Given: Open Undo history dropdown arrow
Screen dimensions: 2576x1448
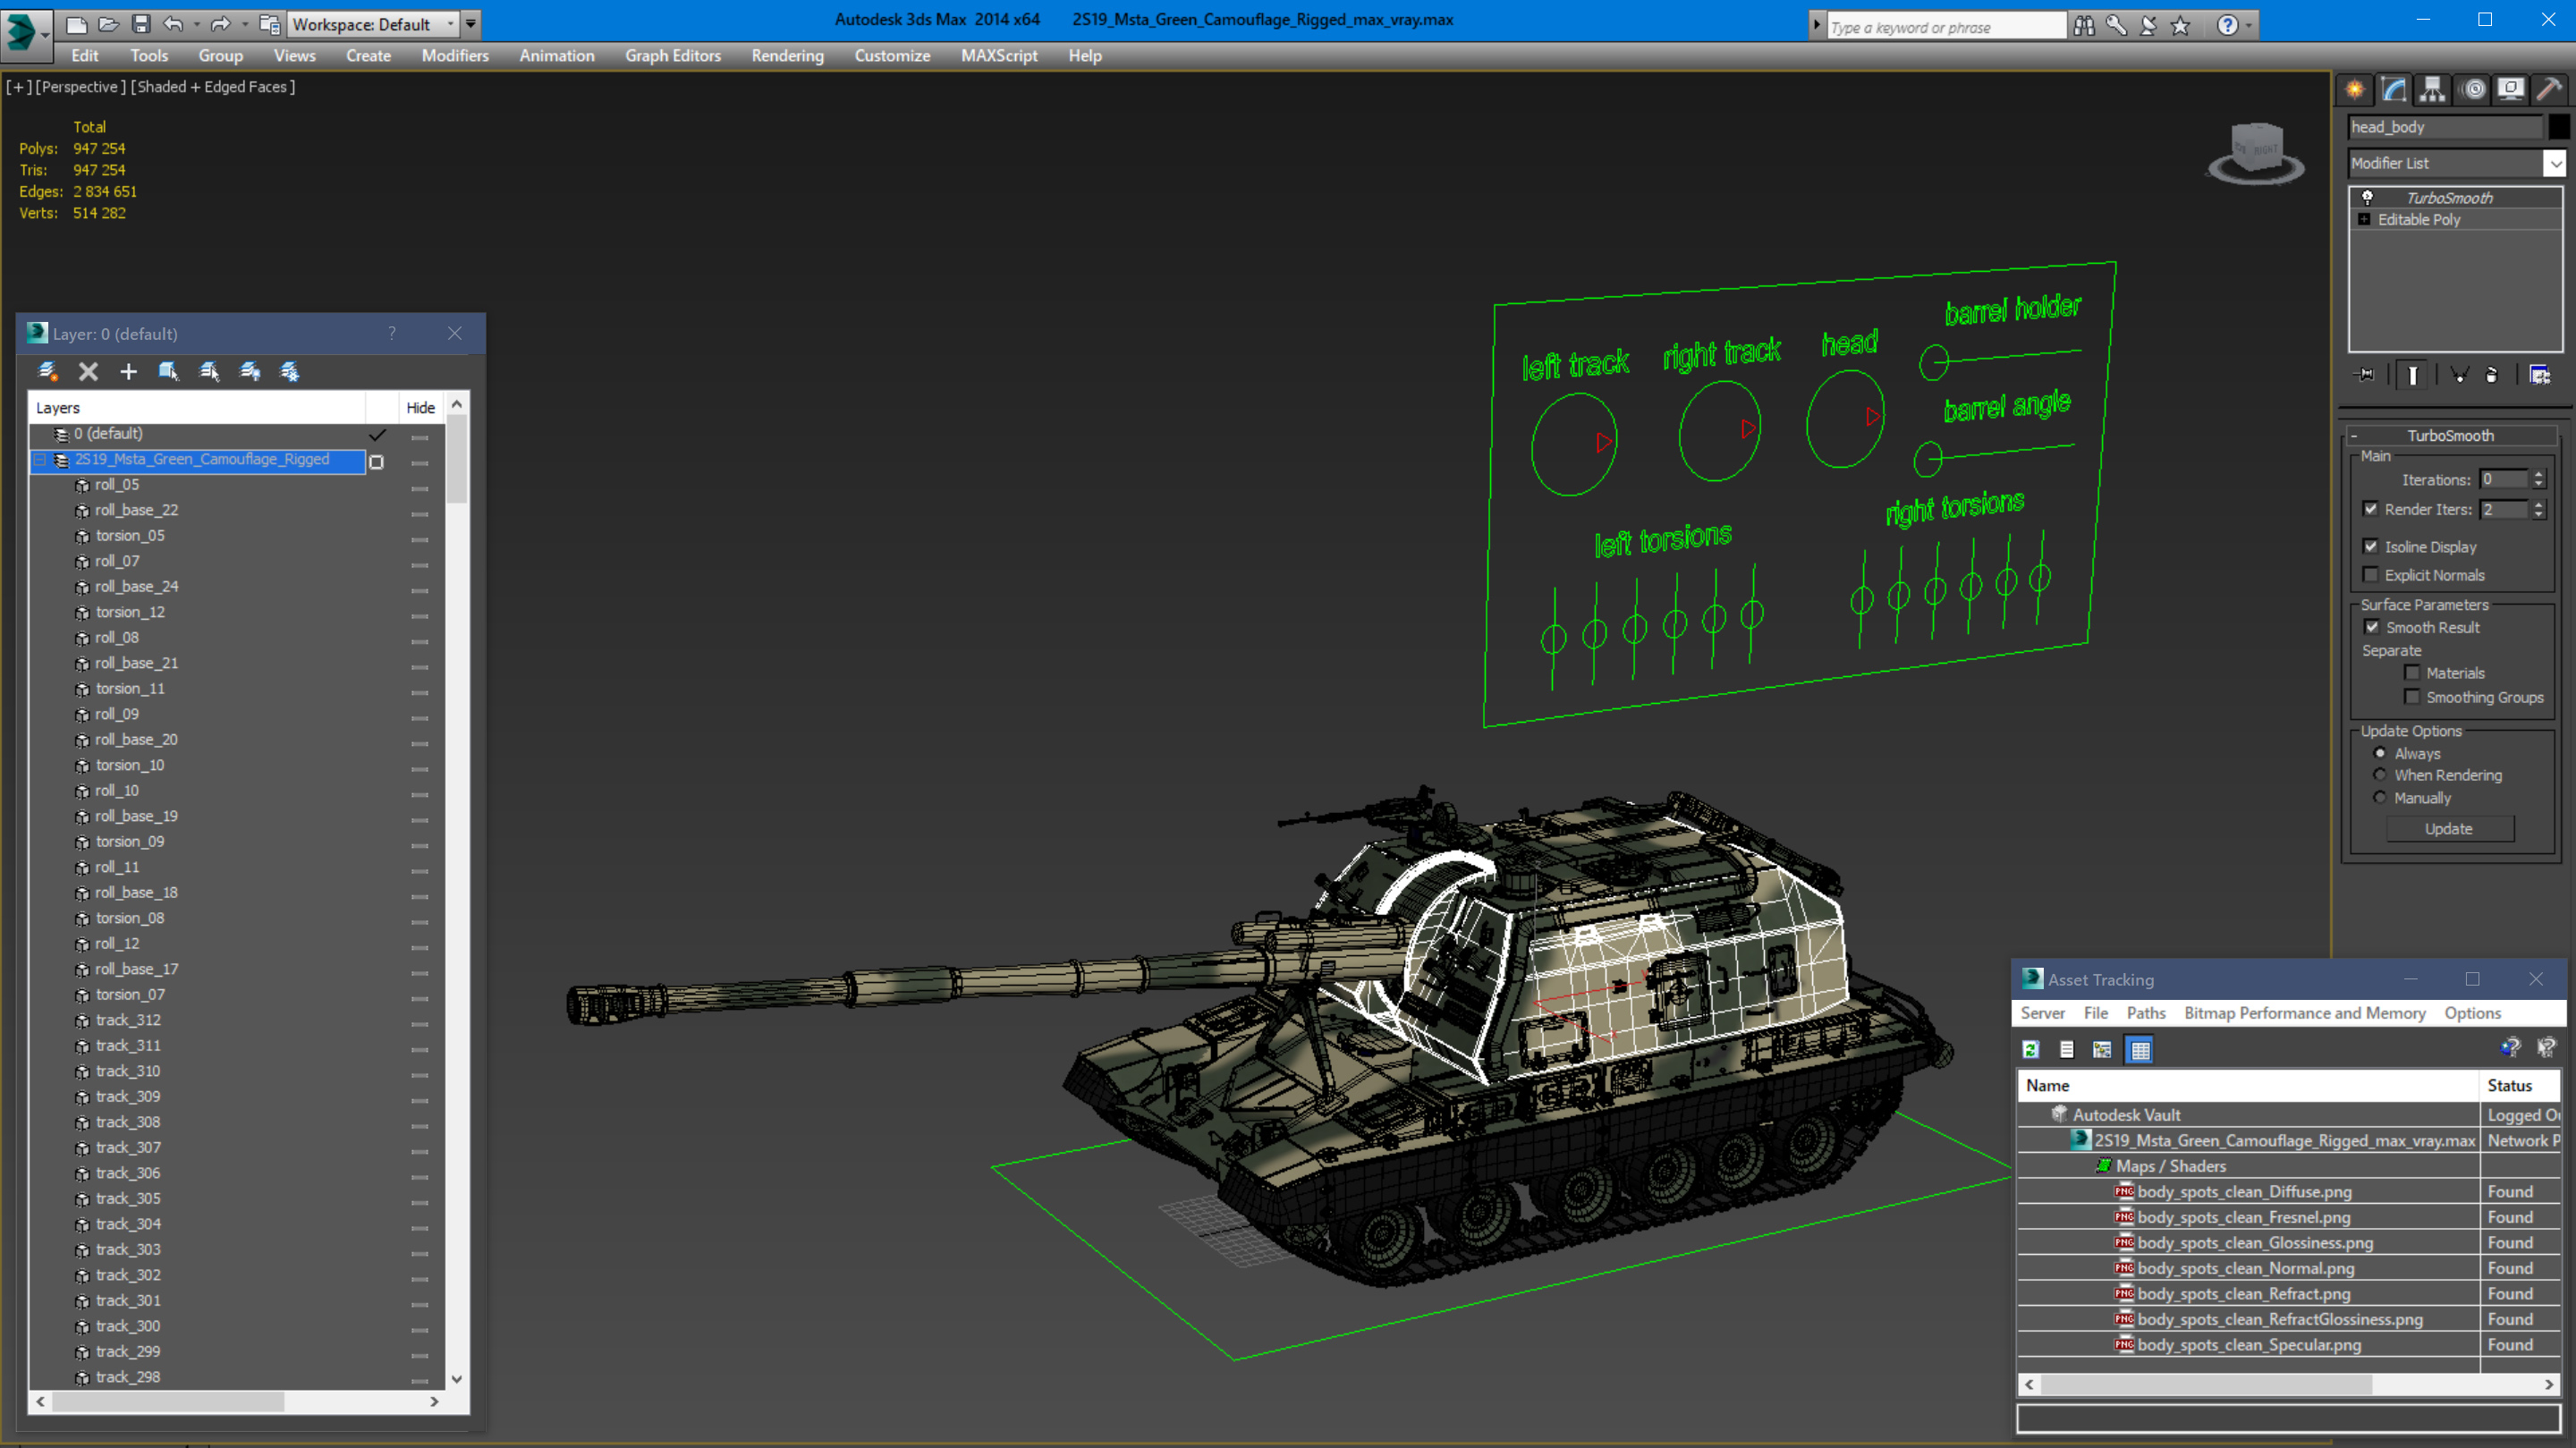Looking at the screenshot, I should click(x=196, y=24).
